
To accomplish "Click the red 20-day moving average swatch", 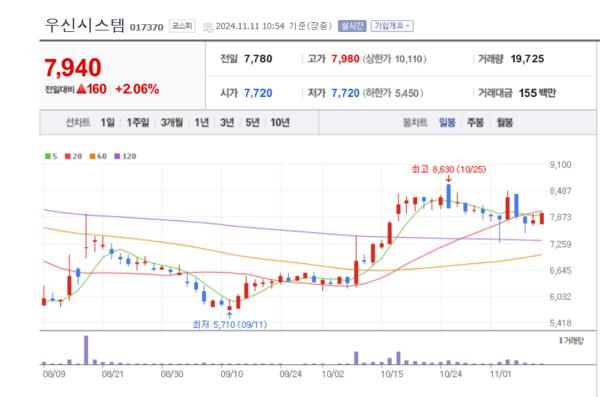I will [x=68, y=156].
